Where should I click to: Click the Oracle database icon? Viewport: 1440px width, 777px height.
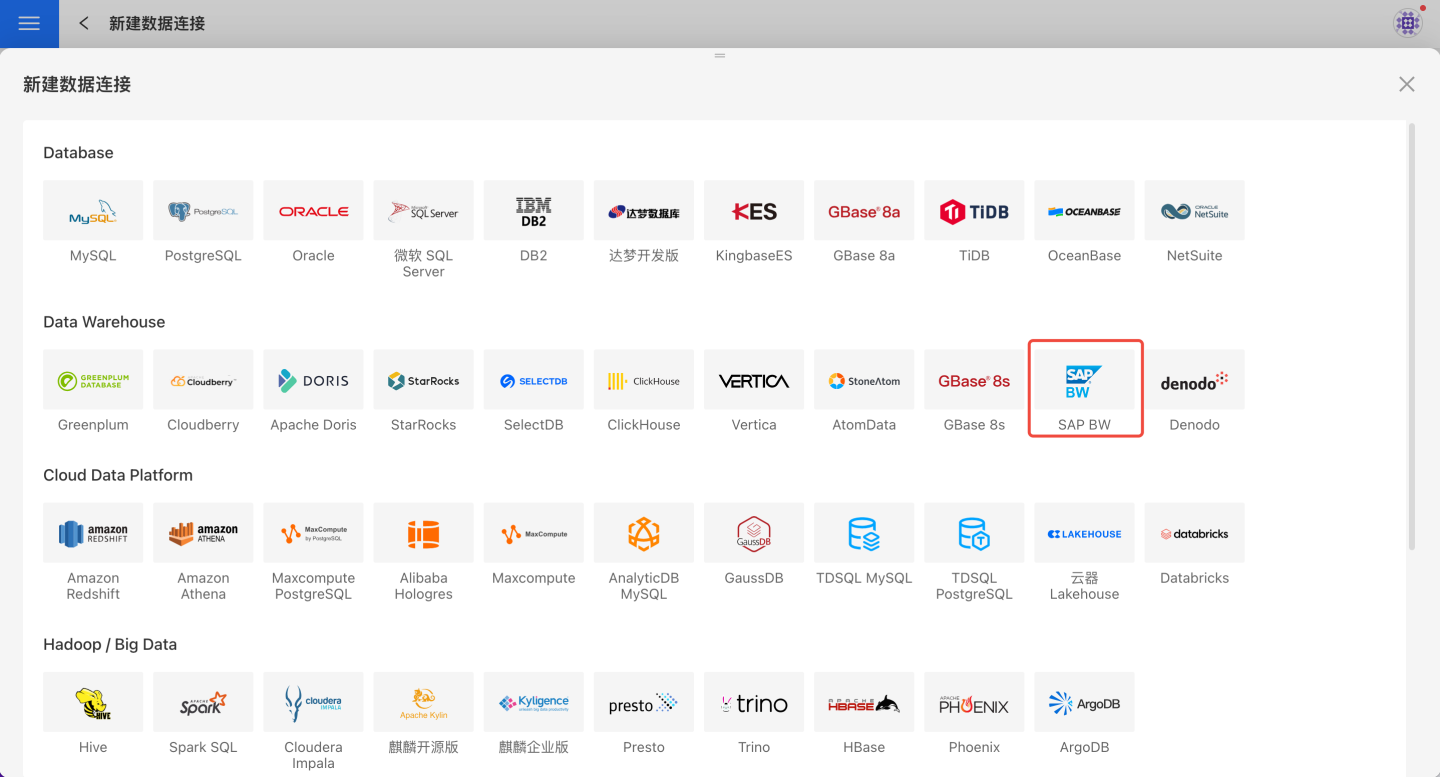pos(313,211)
